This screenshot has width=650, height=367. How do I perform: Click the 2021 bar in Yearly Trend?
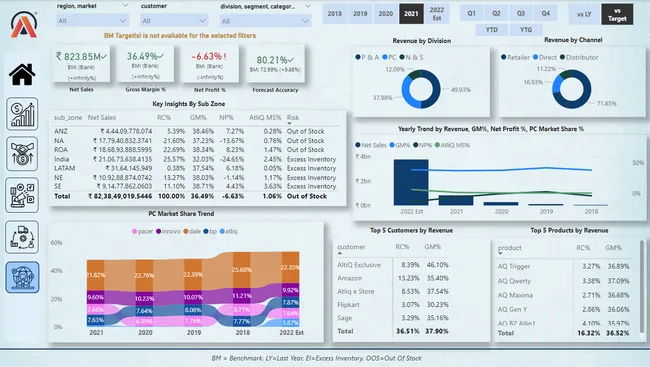point(456,200)
